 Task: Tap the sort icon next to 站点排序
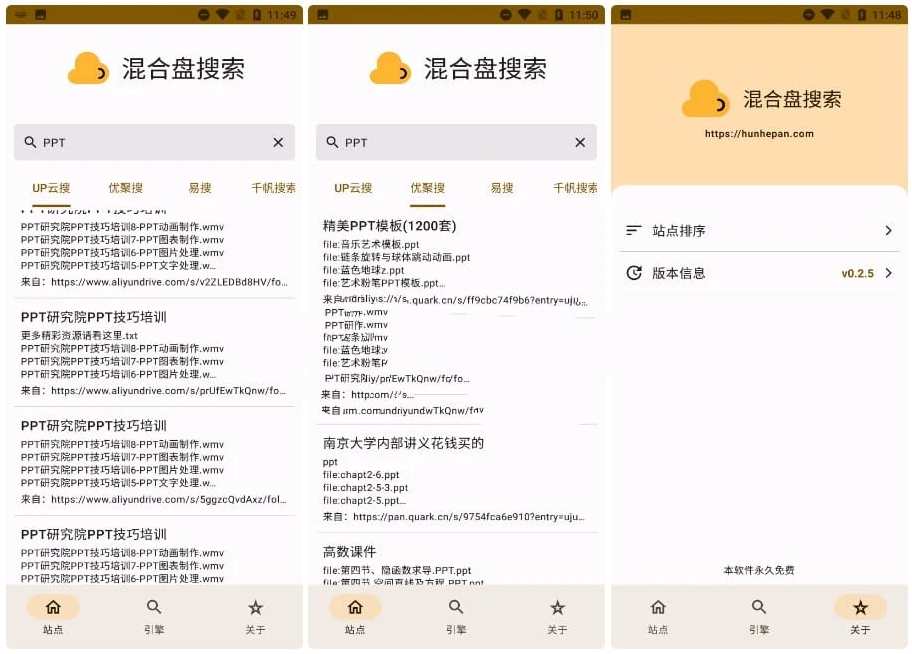[x=634, y=230]
